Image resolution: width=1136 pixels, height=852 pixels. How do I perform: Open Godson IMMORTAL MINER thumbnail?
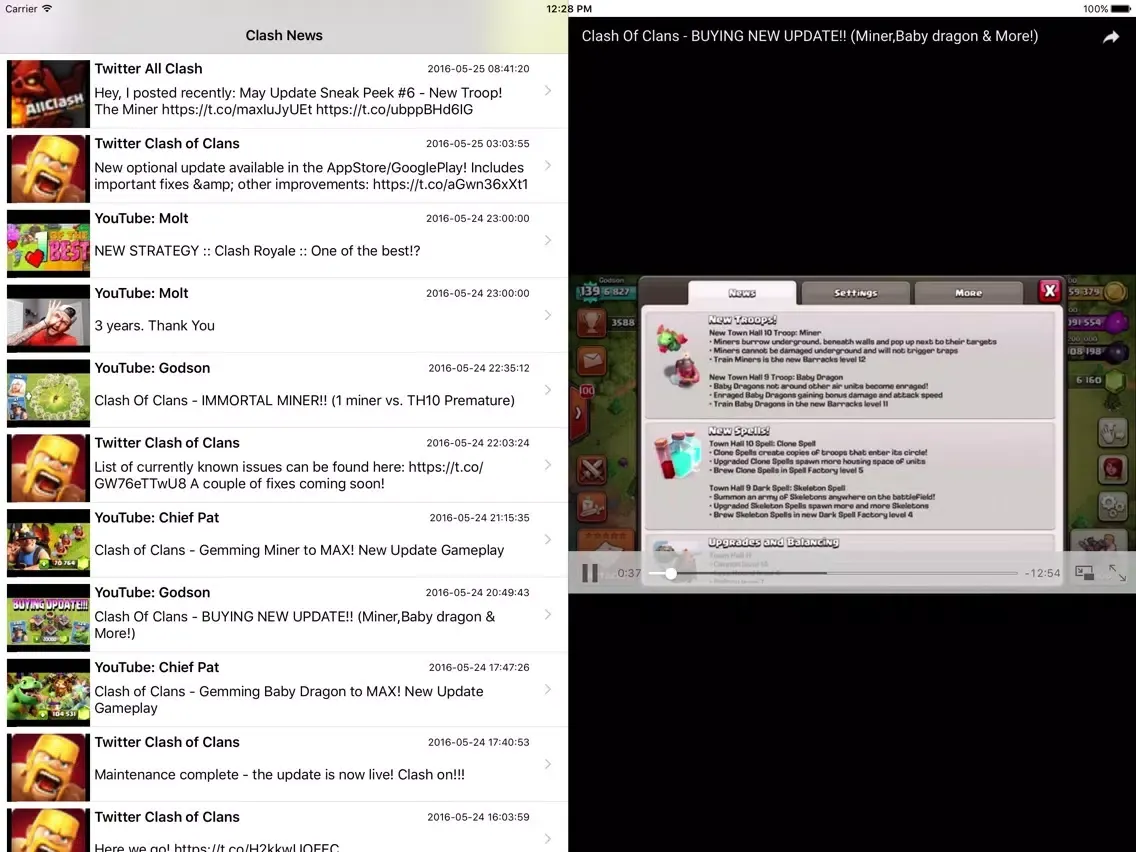coord(49,393)
